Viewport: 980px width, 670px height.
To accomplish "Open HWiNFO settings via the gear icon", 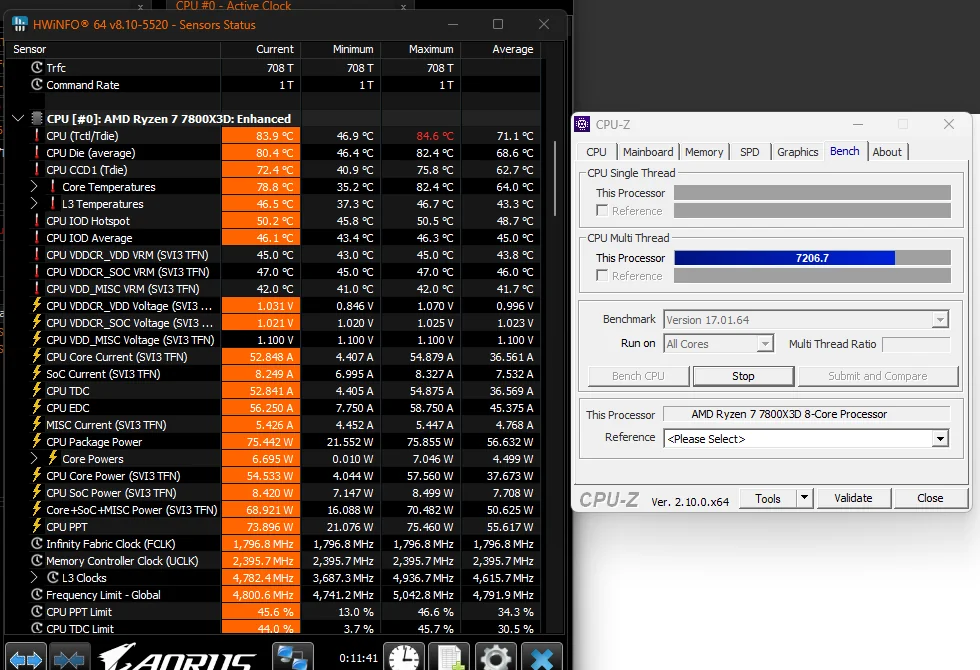I will click(x=495, y=657).
